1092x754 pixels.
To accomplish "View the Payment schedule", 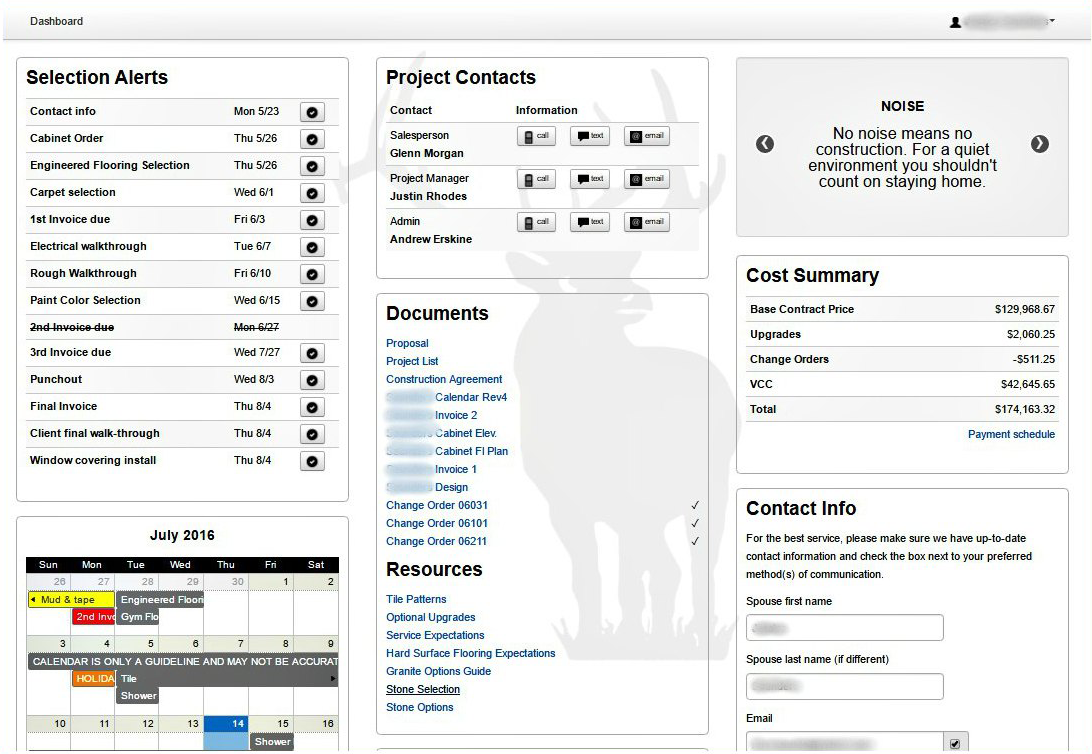I will tap(1011, 434).
